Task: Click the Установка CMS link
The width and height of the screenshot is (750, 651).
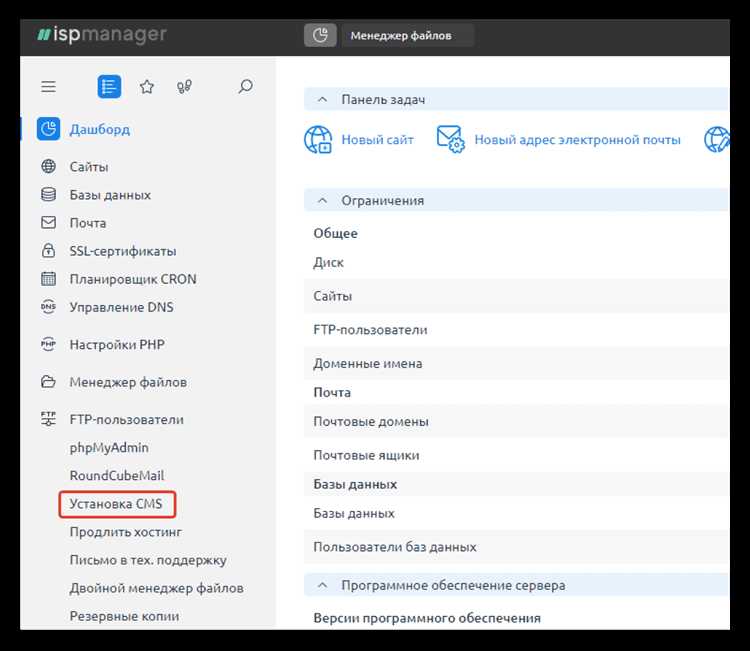Action: (116, 504)
